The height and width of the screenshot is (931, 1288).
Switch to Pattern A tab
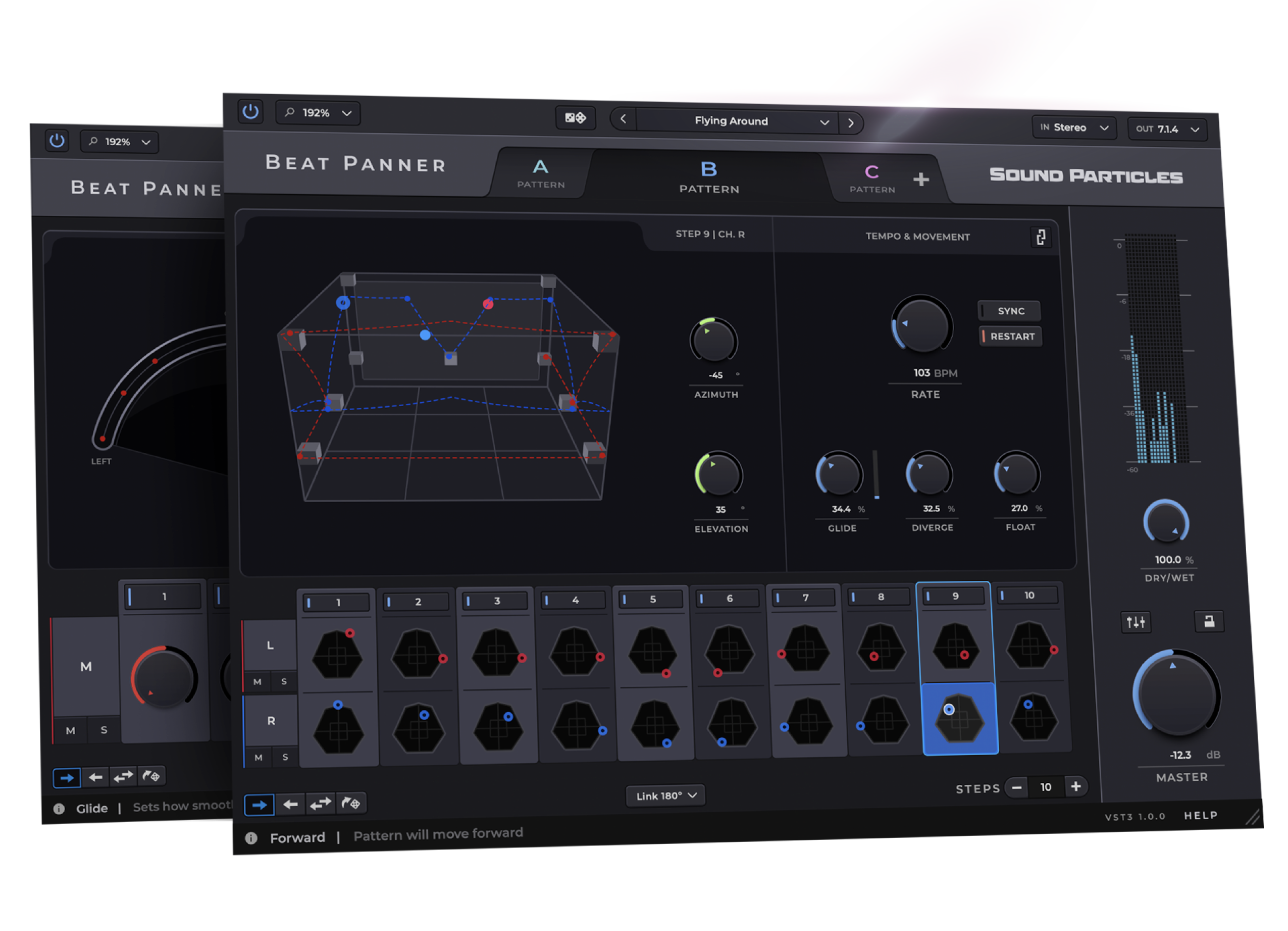point(541,173)
